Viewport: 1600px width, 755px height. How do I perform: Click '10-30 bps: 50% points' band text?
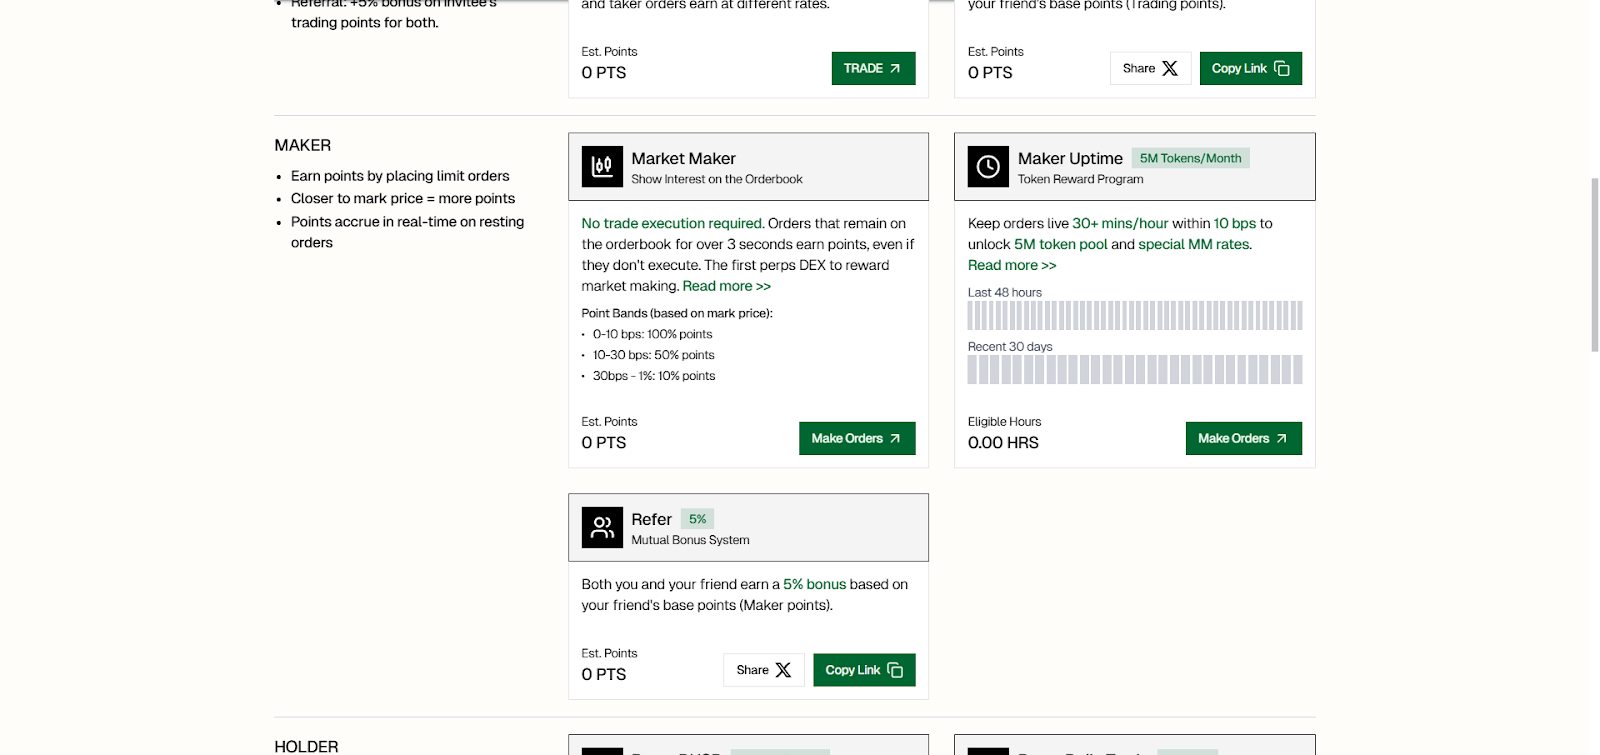coord(653,355)
